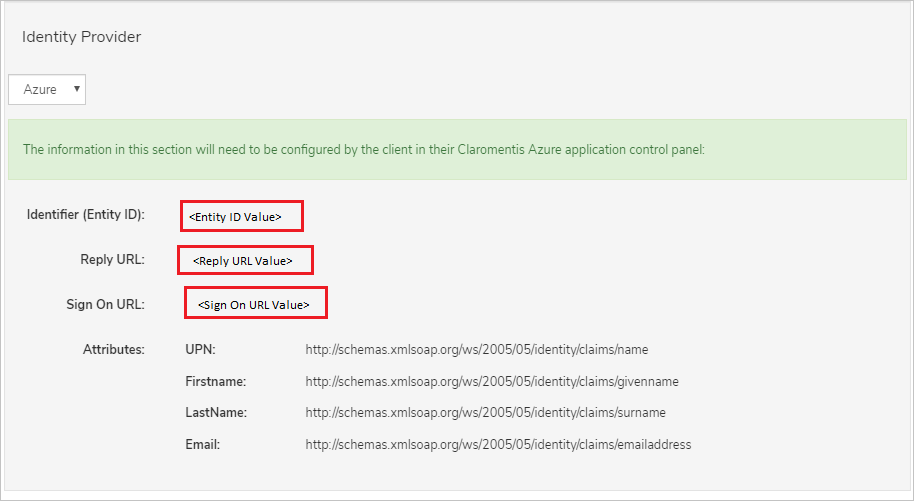Click the Attributes label
This screenshot has width=914, height=501.
pos(114,349)
